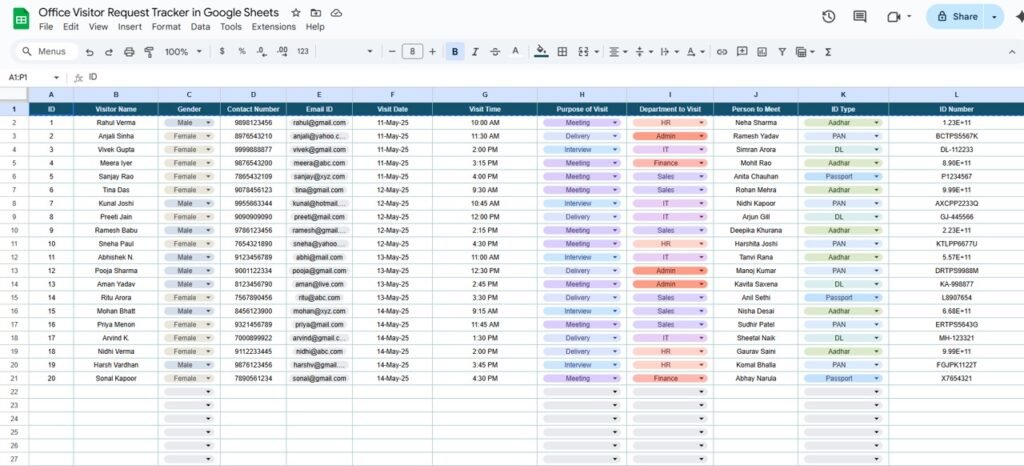
Task: Start a Meet call via camera icon
Action: [893, 16]
